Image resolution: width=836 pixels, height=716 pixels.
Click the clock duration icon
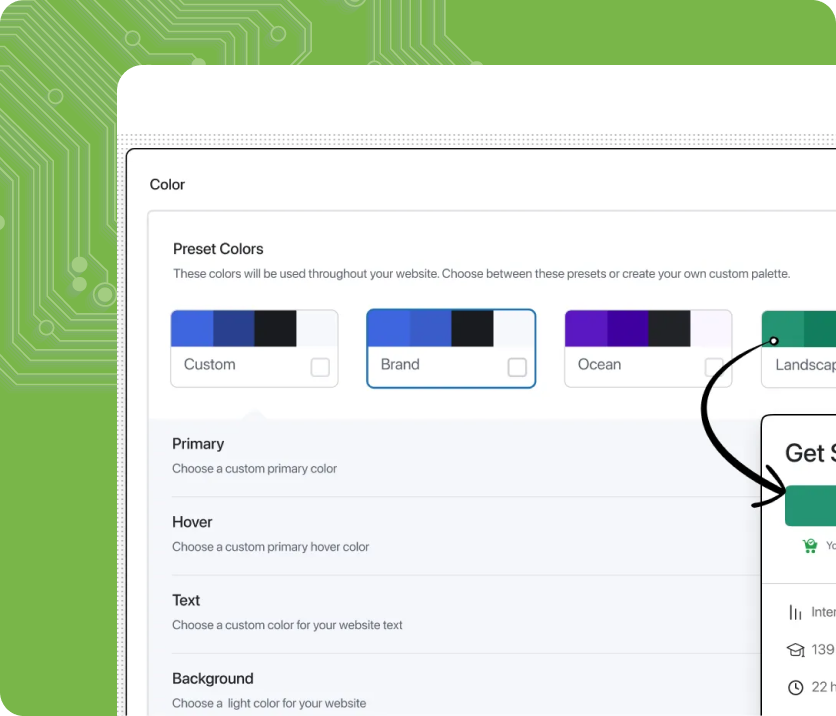796,688
